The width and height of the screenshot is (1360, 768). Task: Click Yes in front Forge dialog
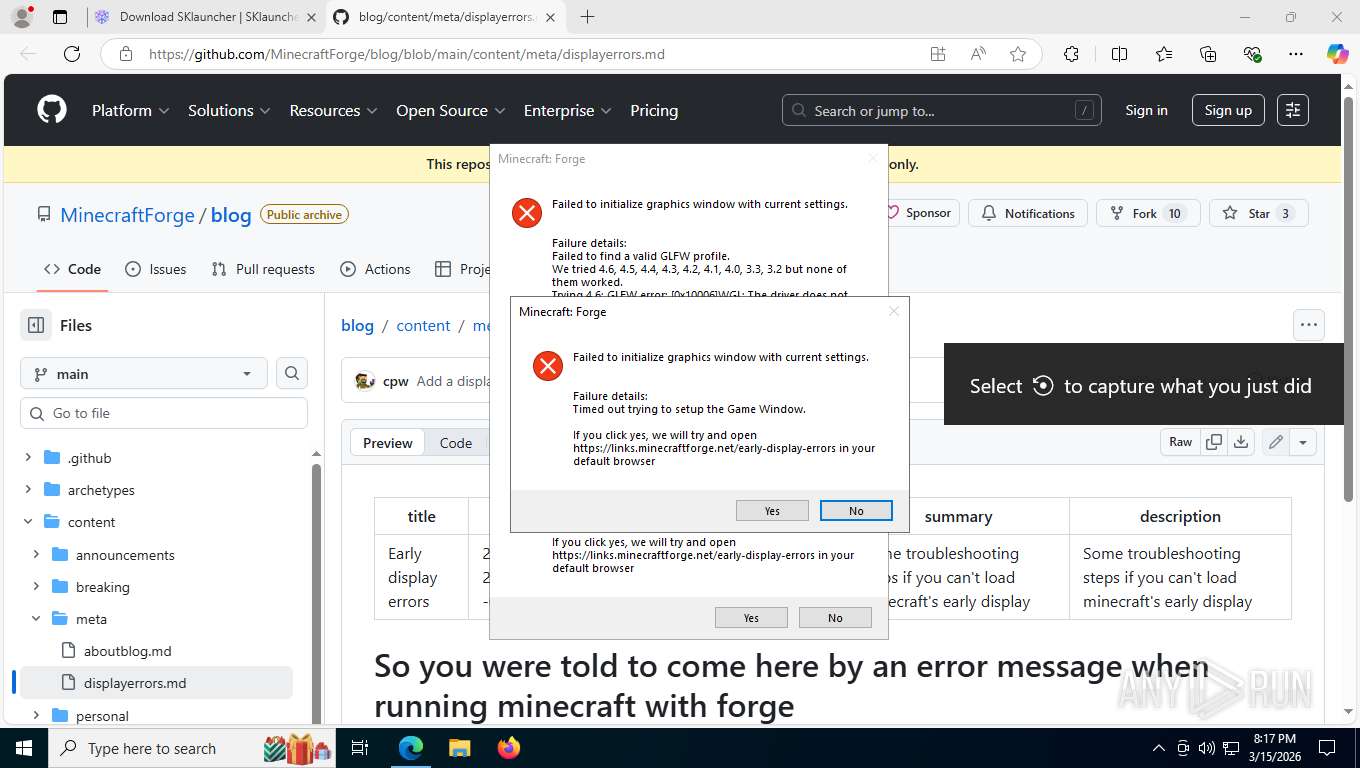click(x=772, y=510)
